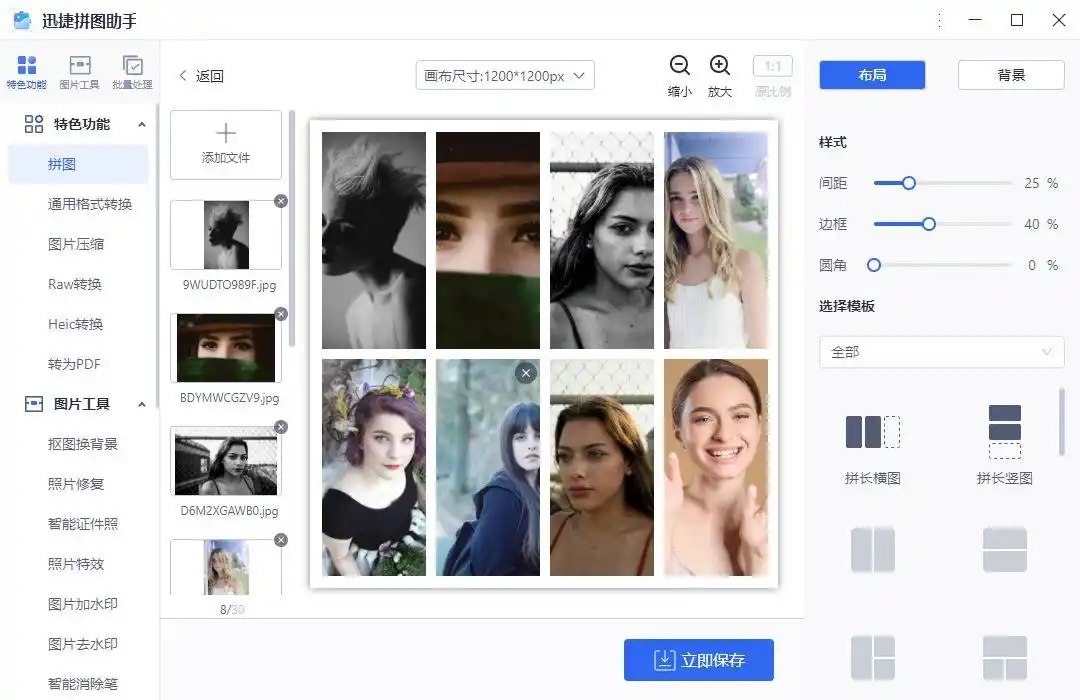Adjust the 圆角 corner radius slider
The width and height of the screenshot is (1080, 700).
pos(874,265)
